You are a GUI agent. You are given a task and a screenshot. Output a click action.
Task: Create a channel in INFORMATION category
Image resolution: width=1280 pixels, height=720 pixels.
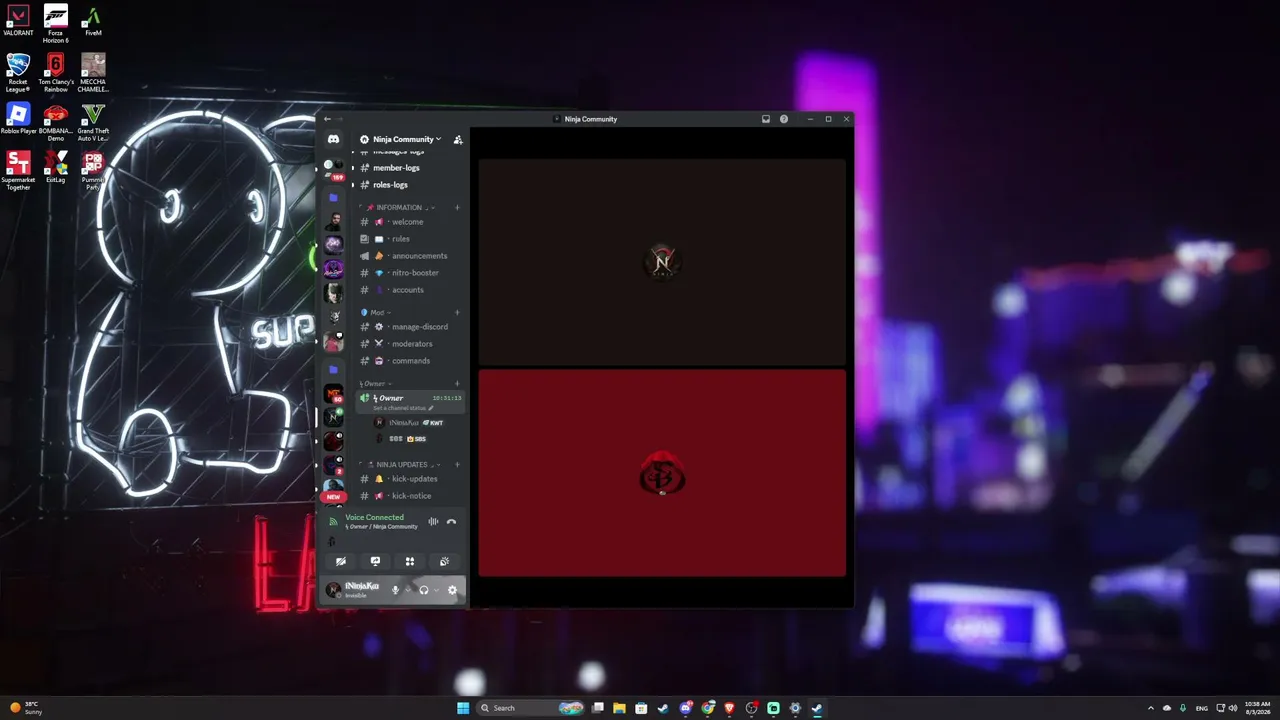pyautogui.click(x=457, y=207)
